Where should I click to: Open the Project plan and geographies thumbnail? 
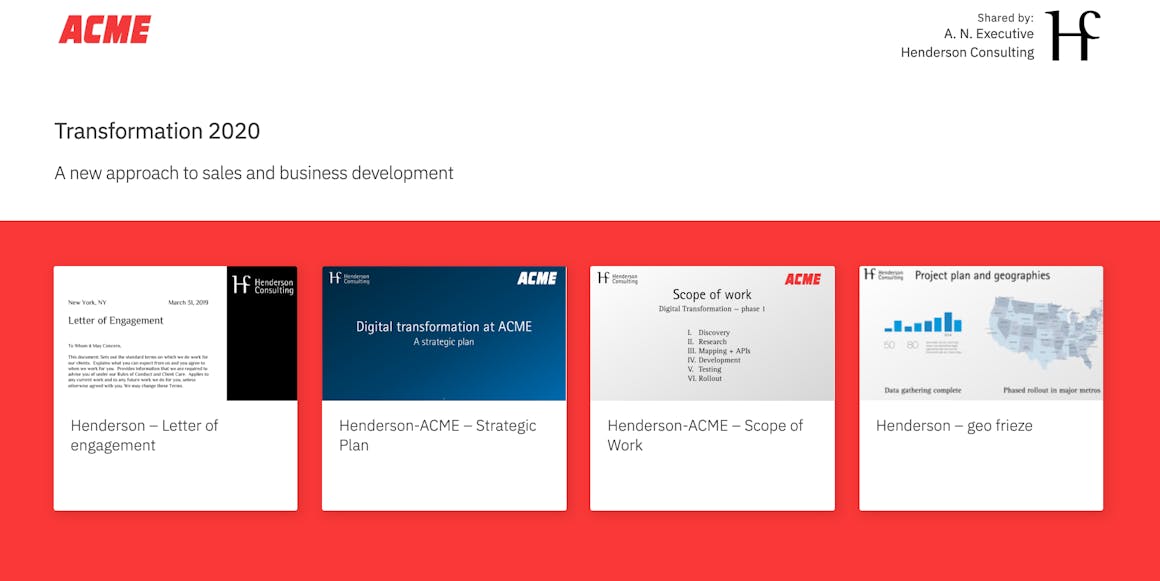click(981, 333)
